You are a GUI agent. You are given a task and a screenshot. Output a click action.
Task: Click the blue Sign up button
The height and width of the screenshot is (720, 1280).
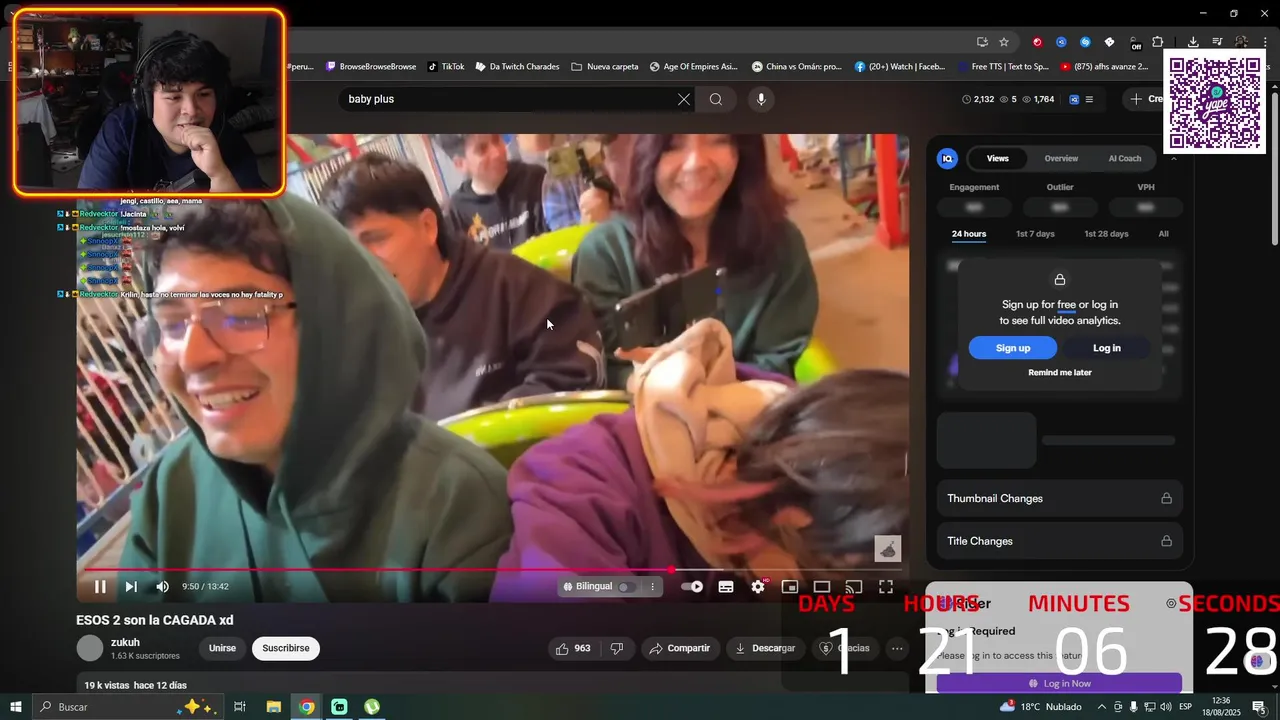[x=1013, y=348]
